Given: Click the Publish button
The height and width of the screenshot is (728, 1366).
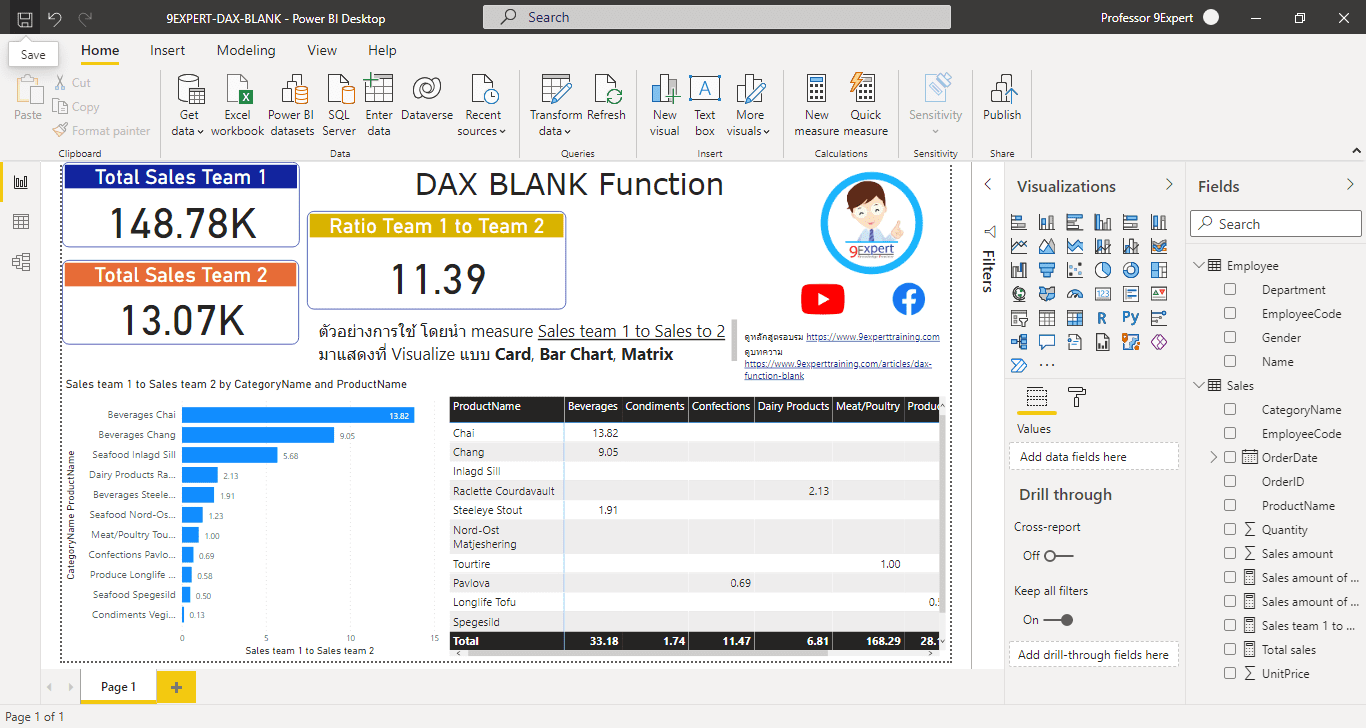Looking at the screenshot, I should click(1001, 100).
